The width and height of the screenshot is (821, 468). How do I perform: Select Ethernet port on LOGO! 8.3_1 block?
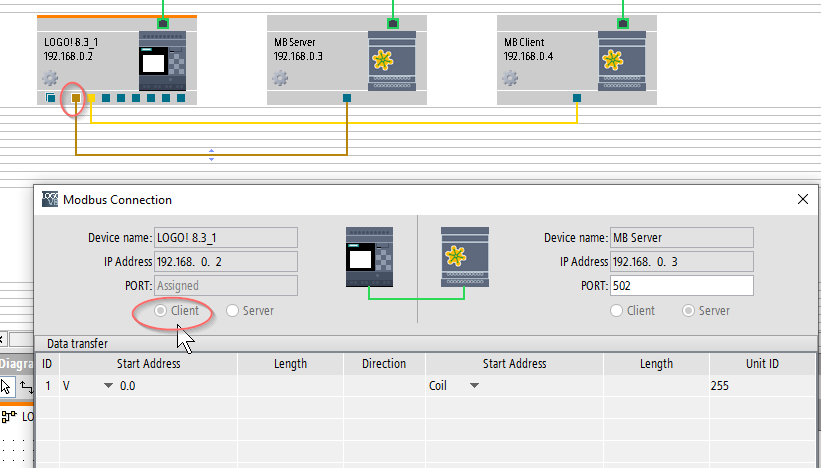[x=163, y=23]
